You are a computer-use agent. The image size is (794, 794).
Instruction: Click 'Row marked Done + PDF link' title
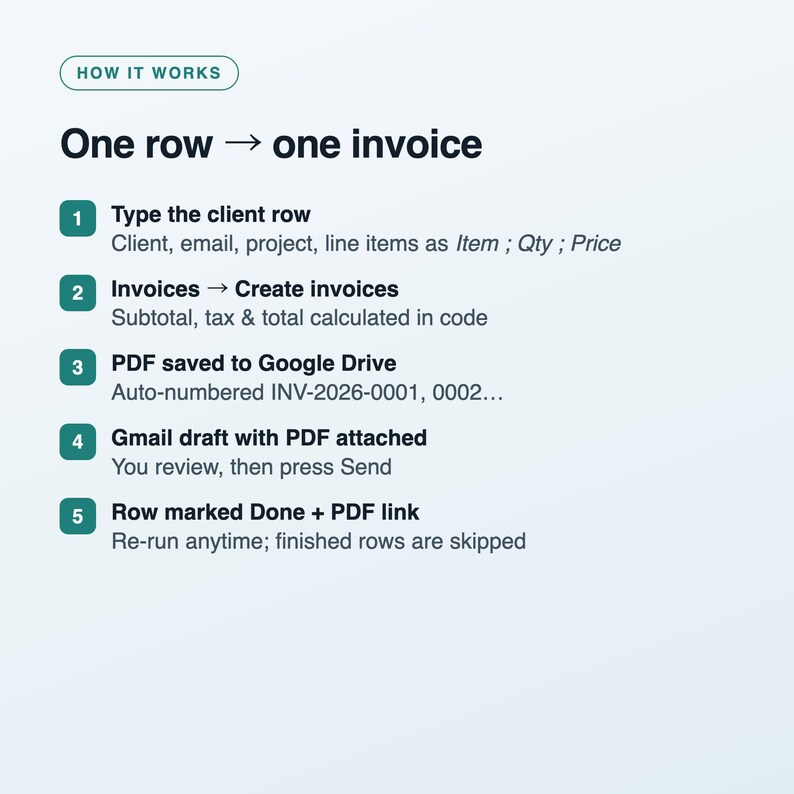pyautogui.click(x=265, y=512)
